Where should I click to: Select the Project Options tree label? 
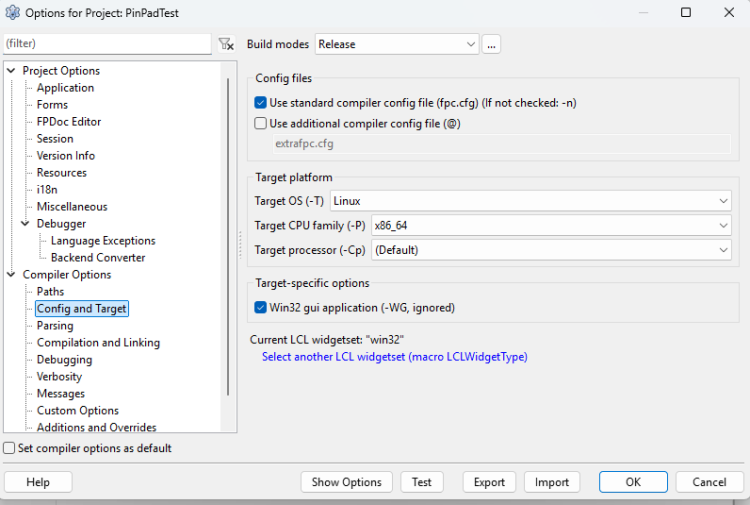(x=61, y=71)
